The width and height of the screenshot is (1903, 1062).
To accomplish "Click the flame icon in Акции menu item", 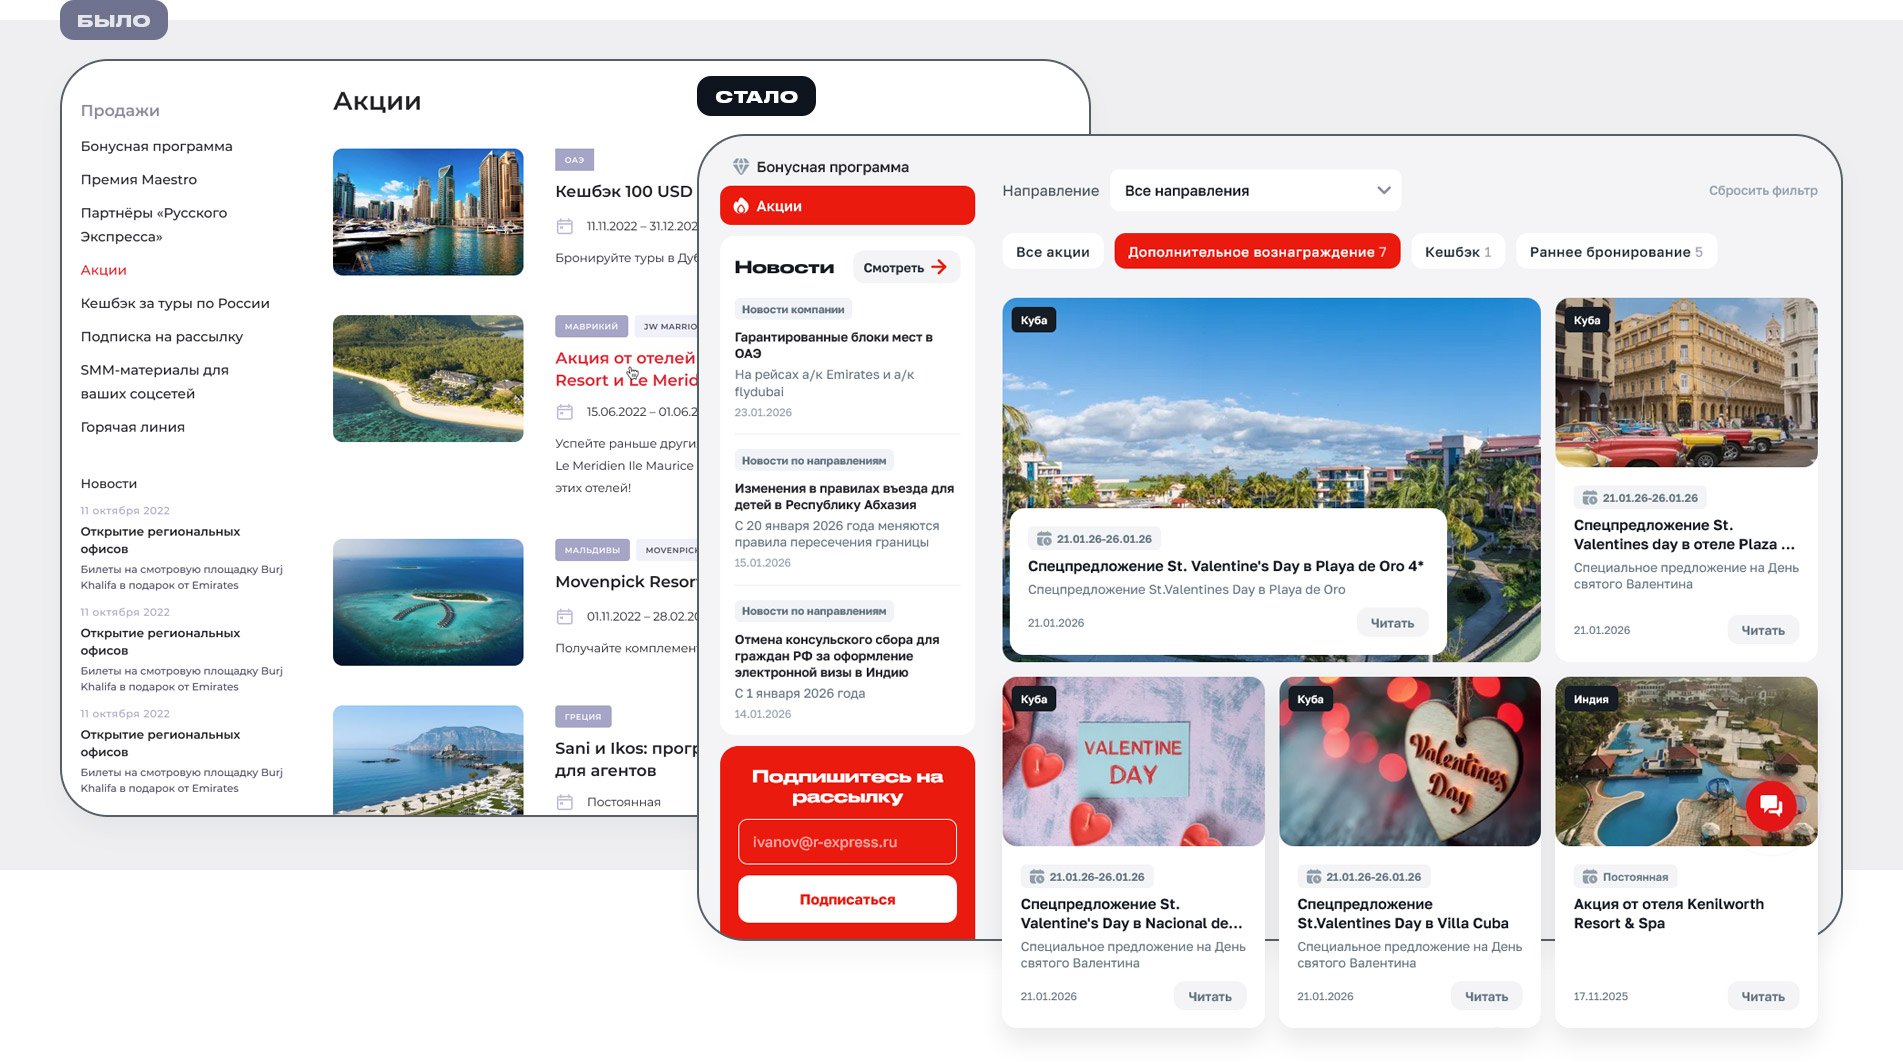I will [x=741, y=206].
